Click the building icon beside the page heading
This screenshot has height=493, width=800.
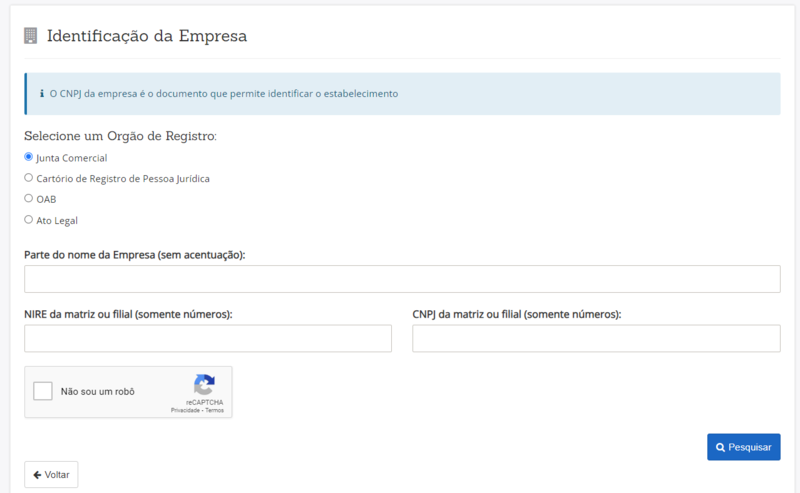point(30,36)
